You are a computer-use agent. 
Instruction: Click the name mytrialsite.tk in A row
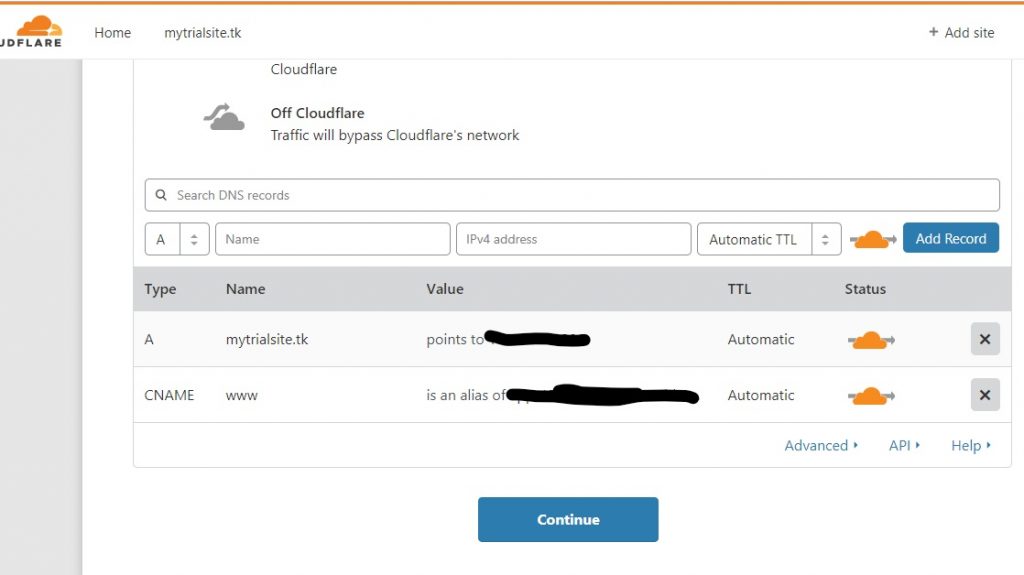(x=267, y=339)
